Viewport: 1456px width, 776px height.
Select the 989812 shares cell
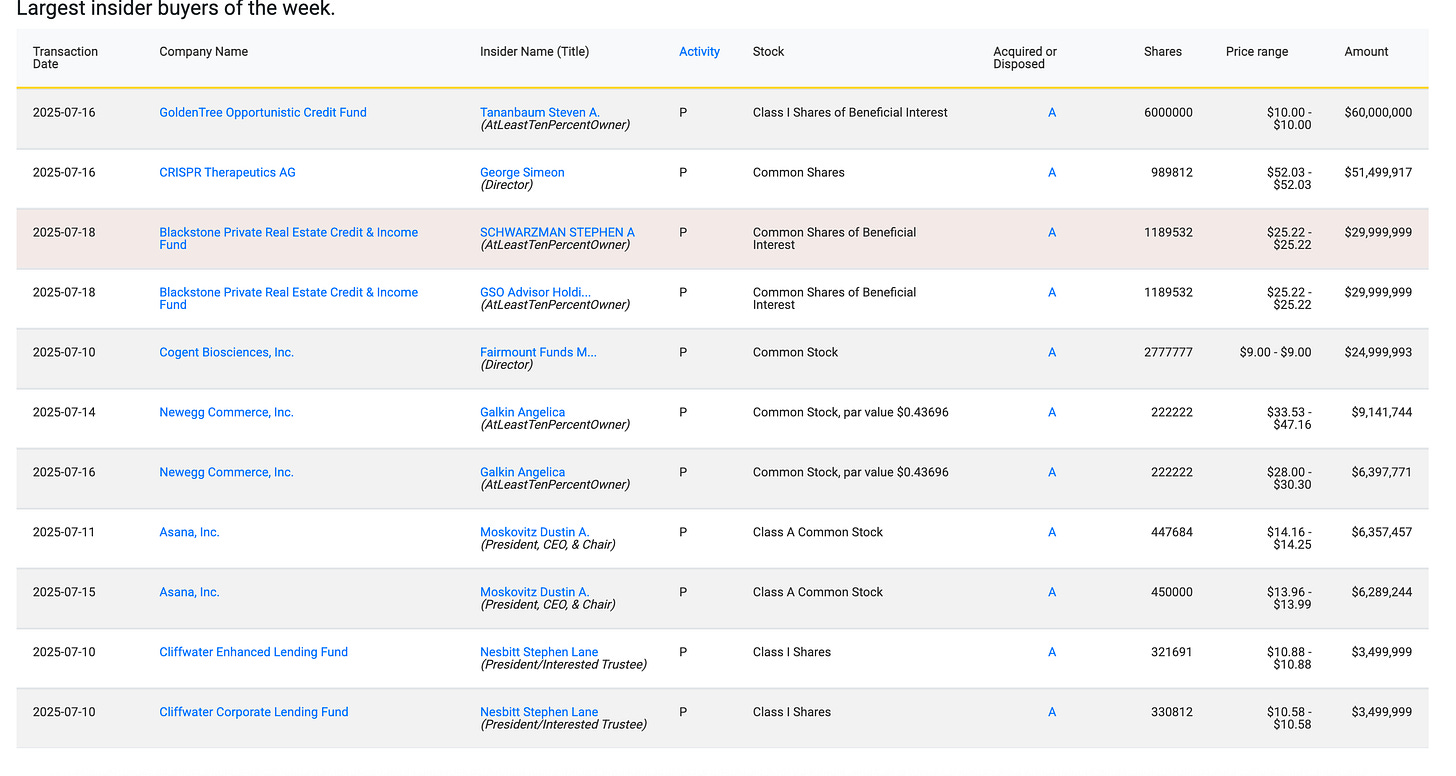[1172, 173]
